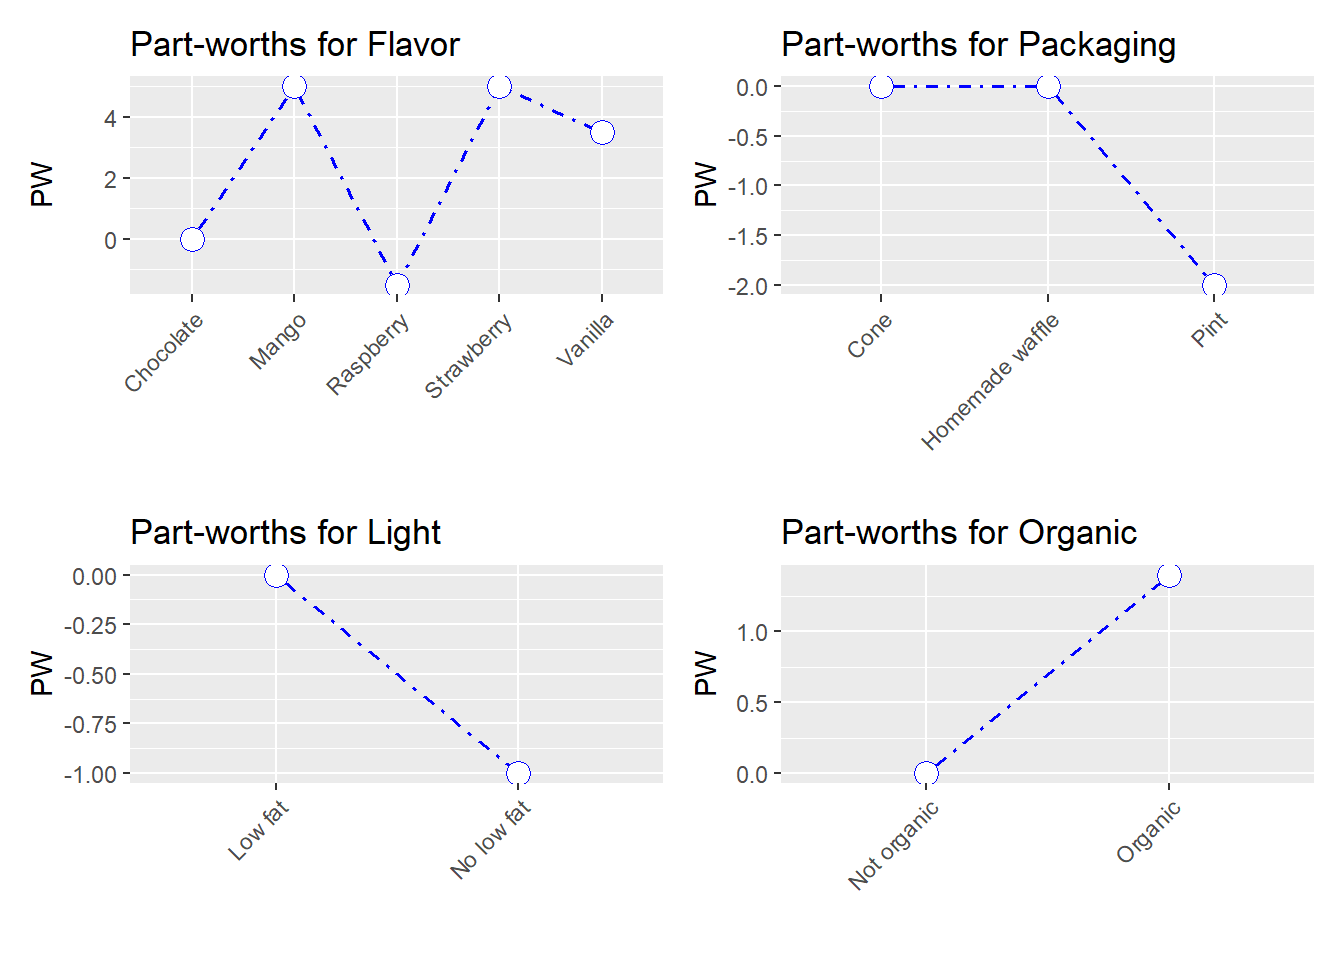
Task: Select the Homemade waffle data point
Action: tap(1048, 87)
